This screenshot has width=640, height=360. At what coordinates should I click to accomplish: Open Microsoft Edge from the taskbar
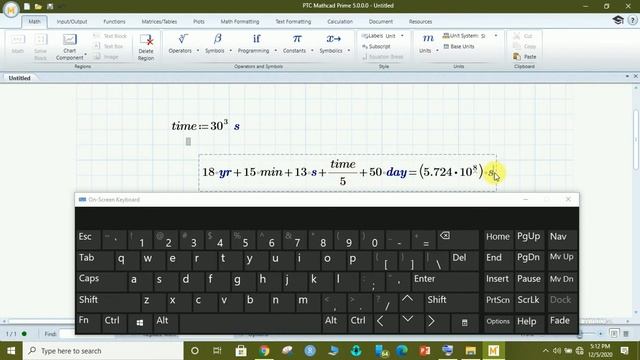coord(402,351)
